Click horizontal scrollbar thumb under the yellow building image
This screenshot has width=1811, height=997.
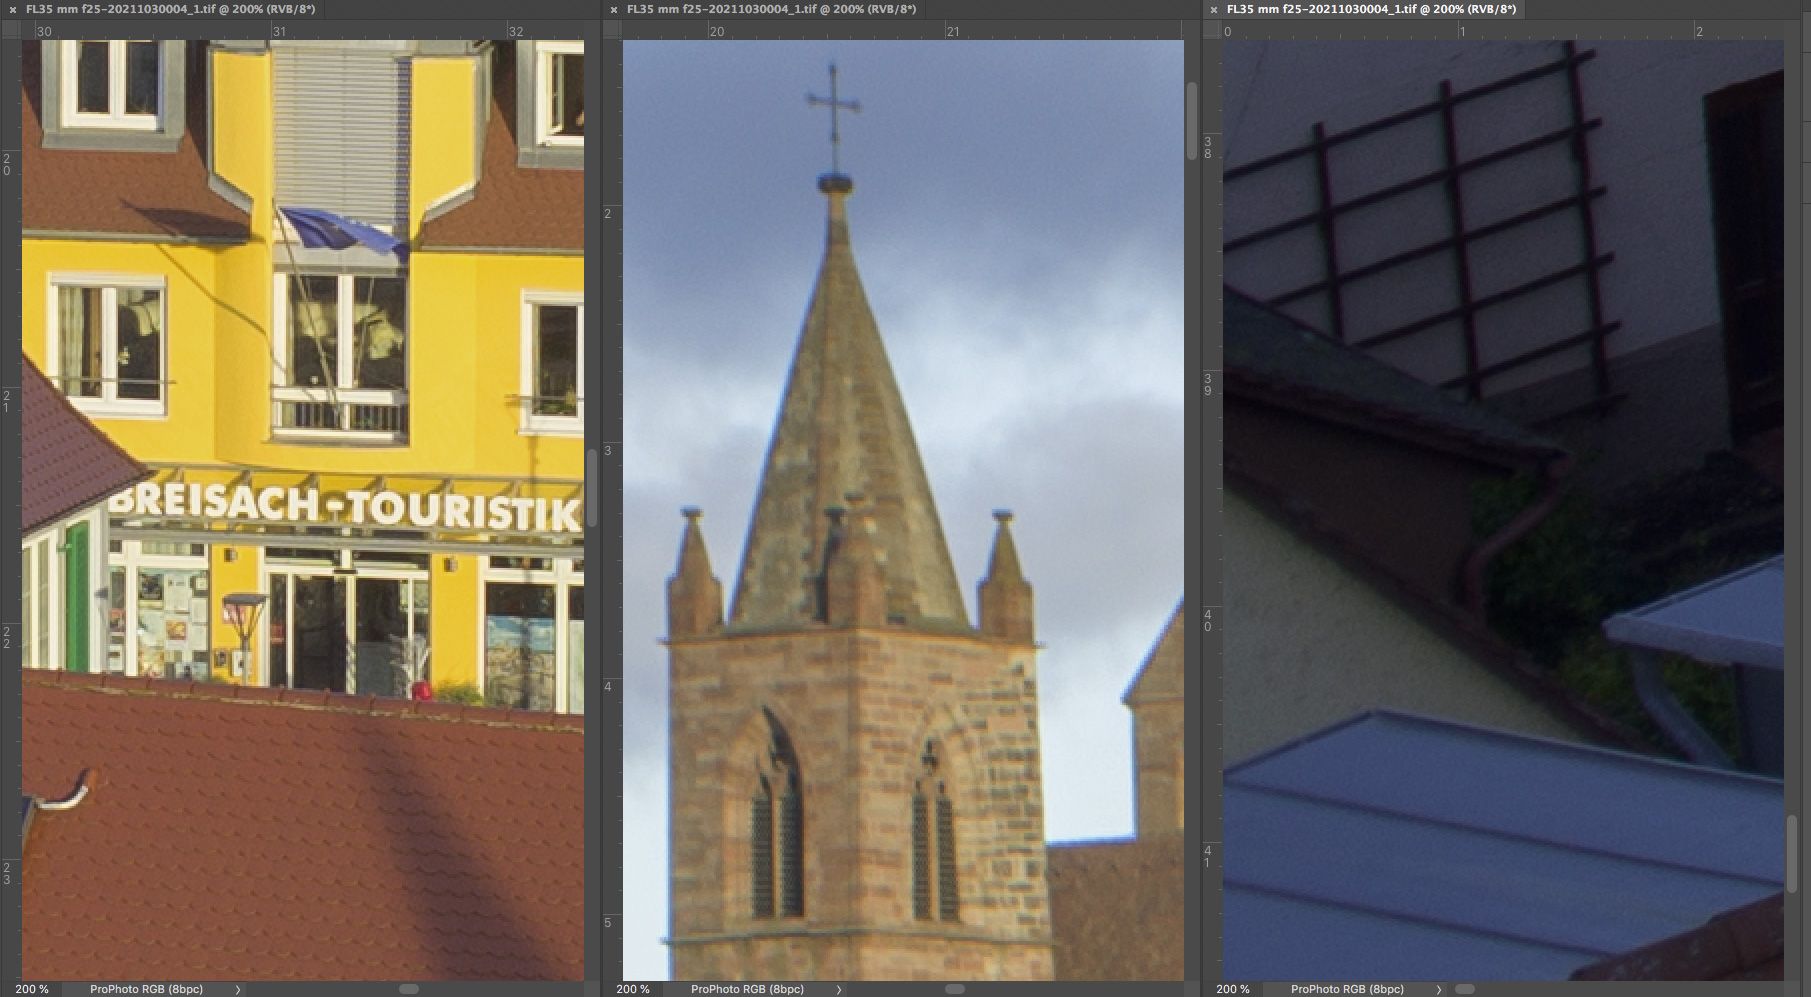(409, 989)
